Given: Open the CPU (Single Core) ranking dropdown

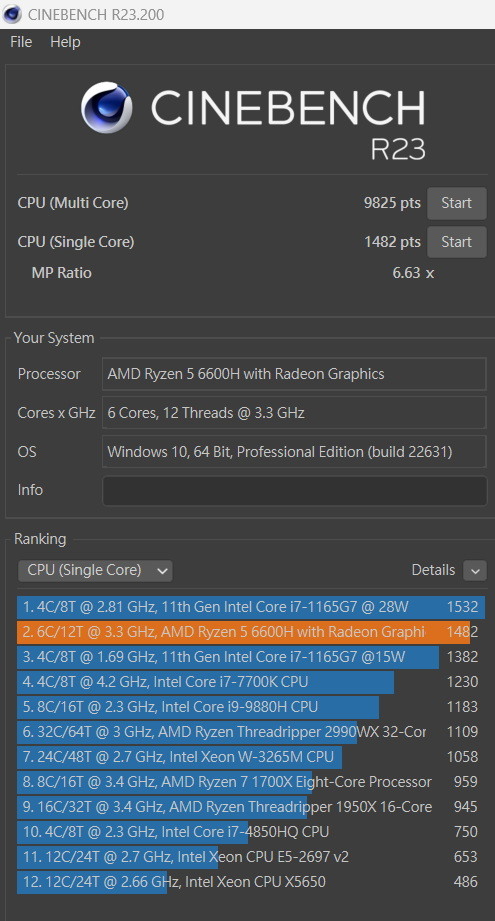Looking at the screenshot, I should 95,570.
